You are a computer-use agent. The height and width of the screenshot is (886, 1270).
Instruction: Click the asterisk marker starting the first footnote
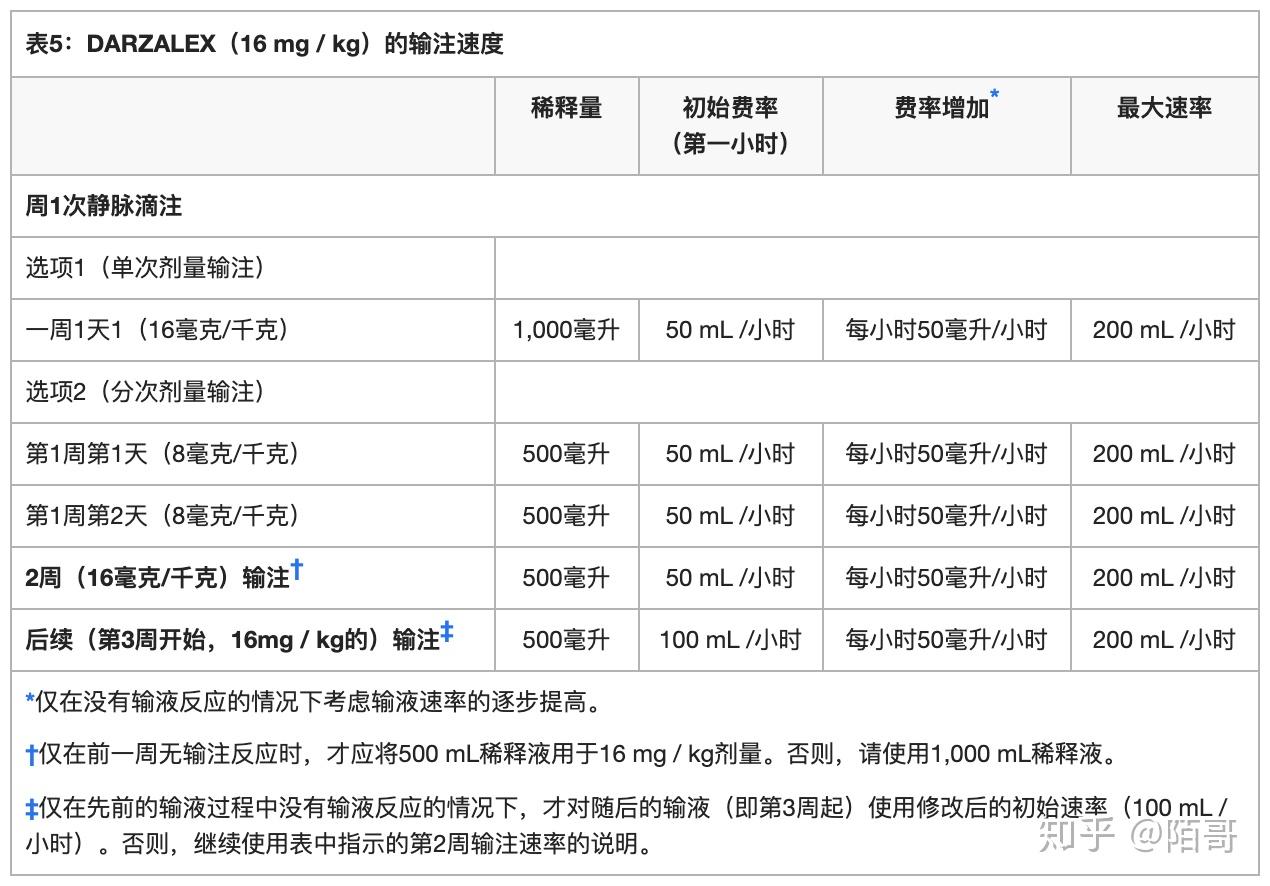click(x=30, y=700)
